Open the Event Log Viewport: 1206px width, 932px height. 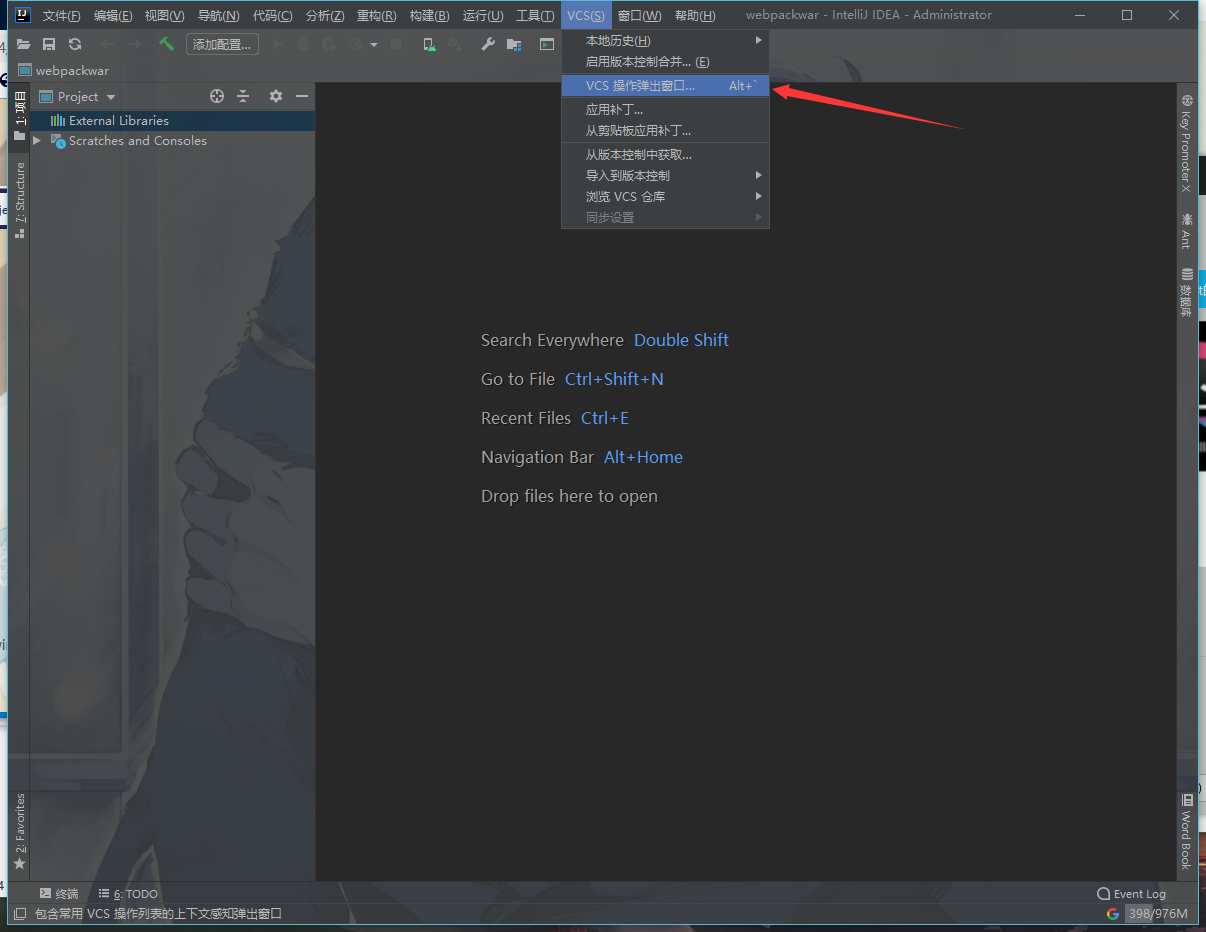click(1131, 894)
